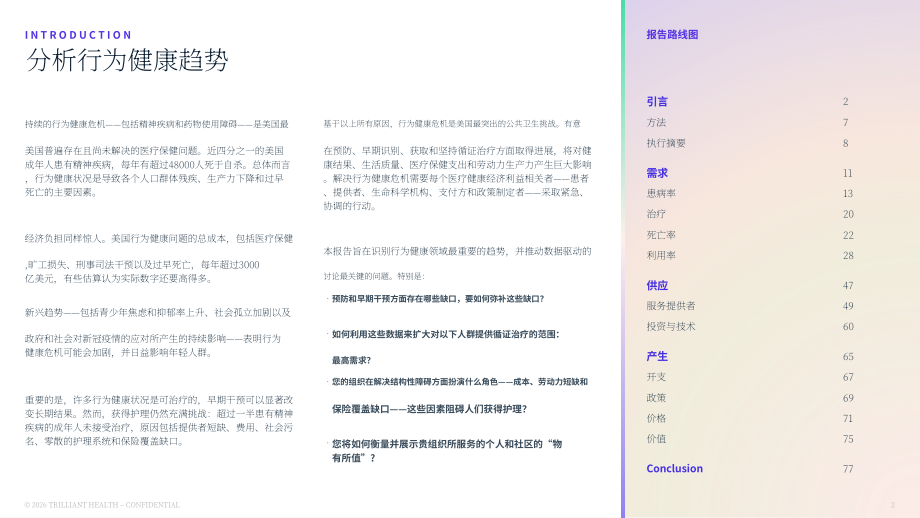Open the 价格 entry
The image size is (920, 518).
coord(656,418)
